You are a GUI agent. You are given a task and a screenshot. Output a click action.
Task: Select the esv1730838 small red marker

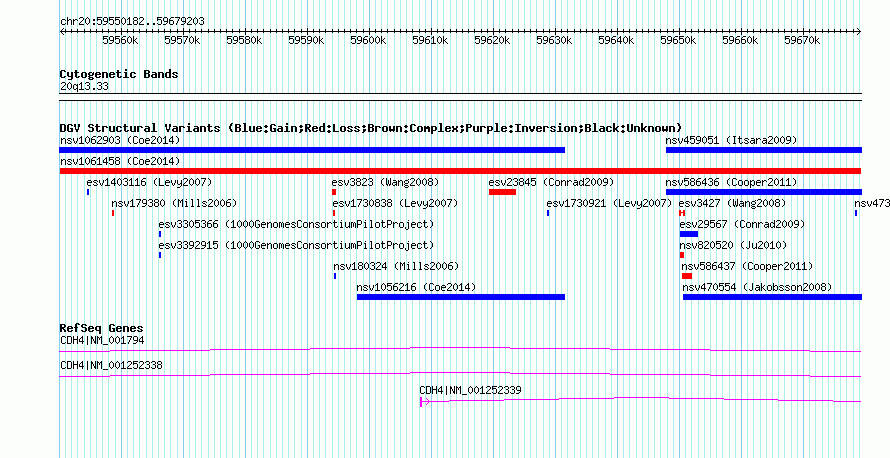[334, 213]
